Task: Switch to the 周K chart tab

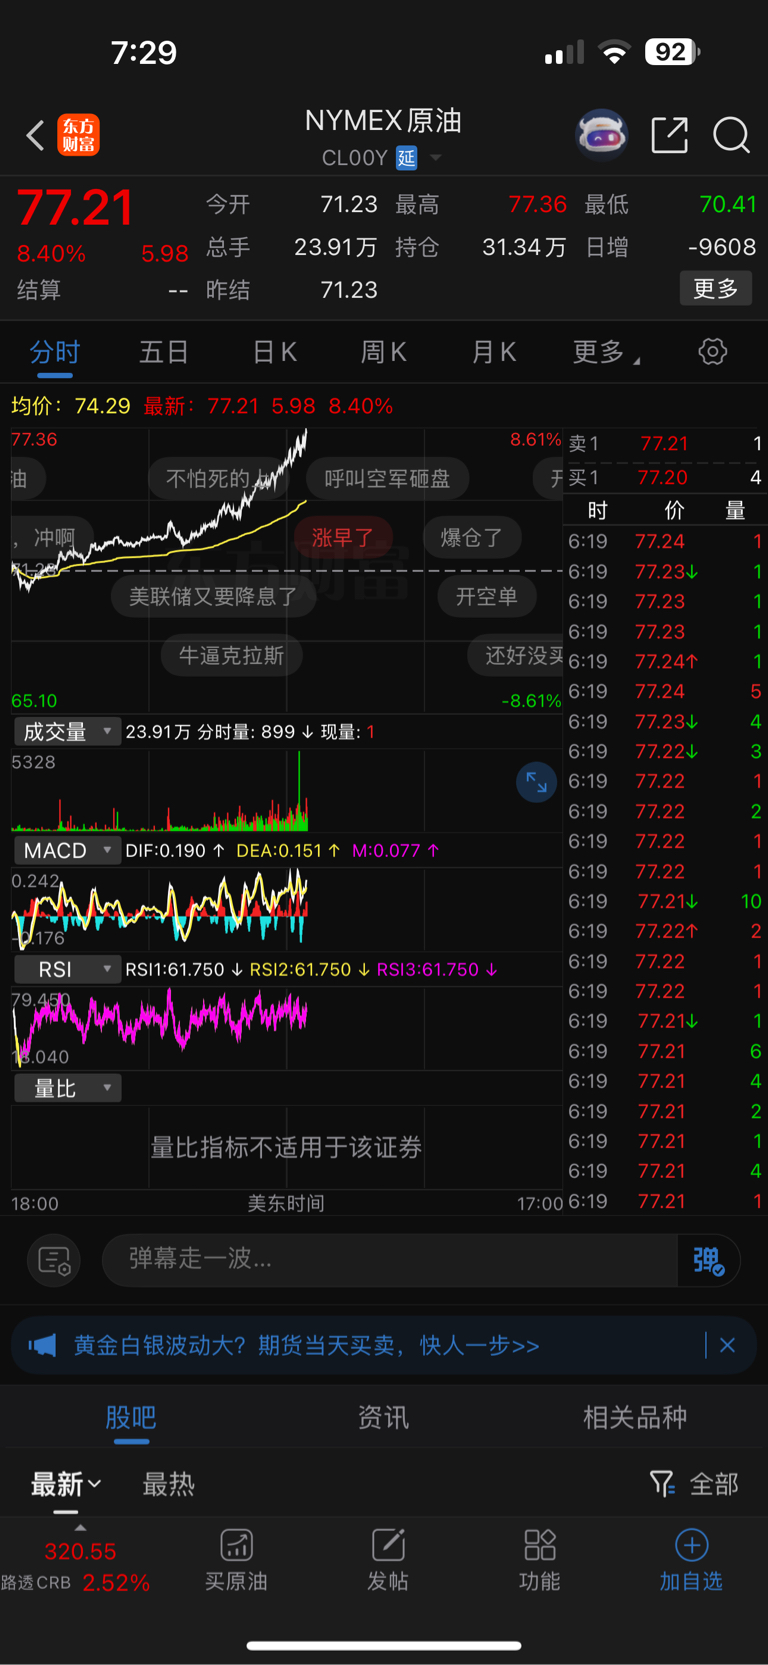Action: (384, 352)
